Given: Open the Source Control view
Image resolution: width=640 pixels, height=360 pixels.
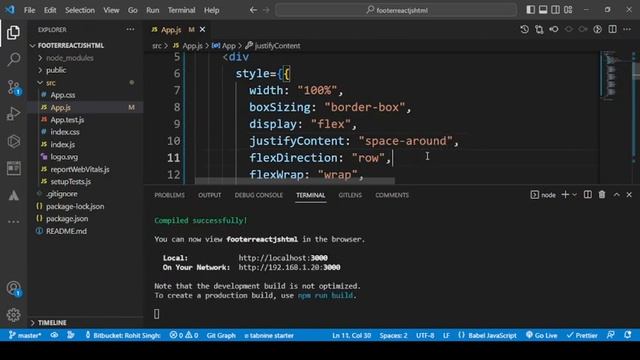Looking at the screenshot, I should [x=13, y=87].
